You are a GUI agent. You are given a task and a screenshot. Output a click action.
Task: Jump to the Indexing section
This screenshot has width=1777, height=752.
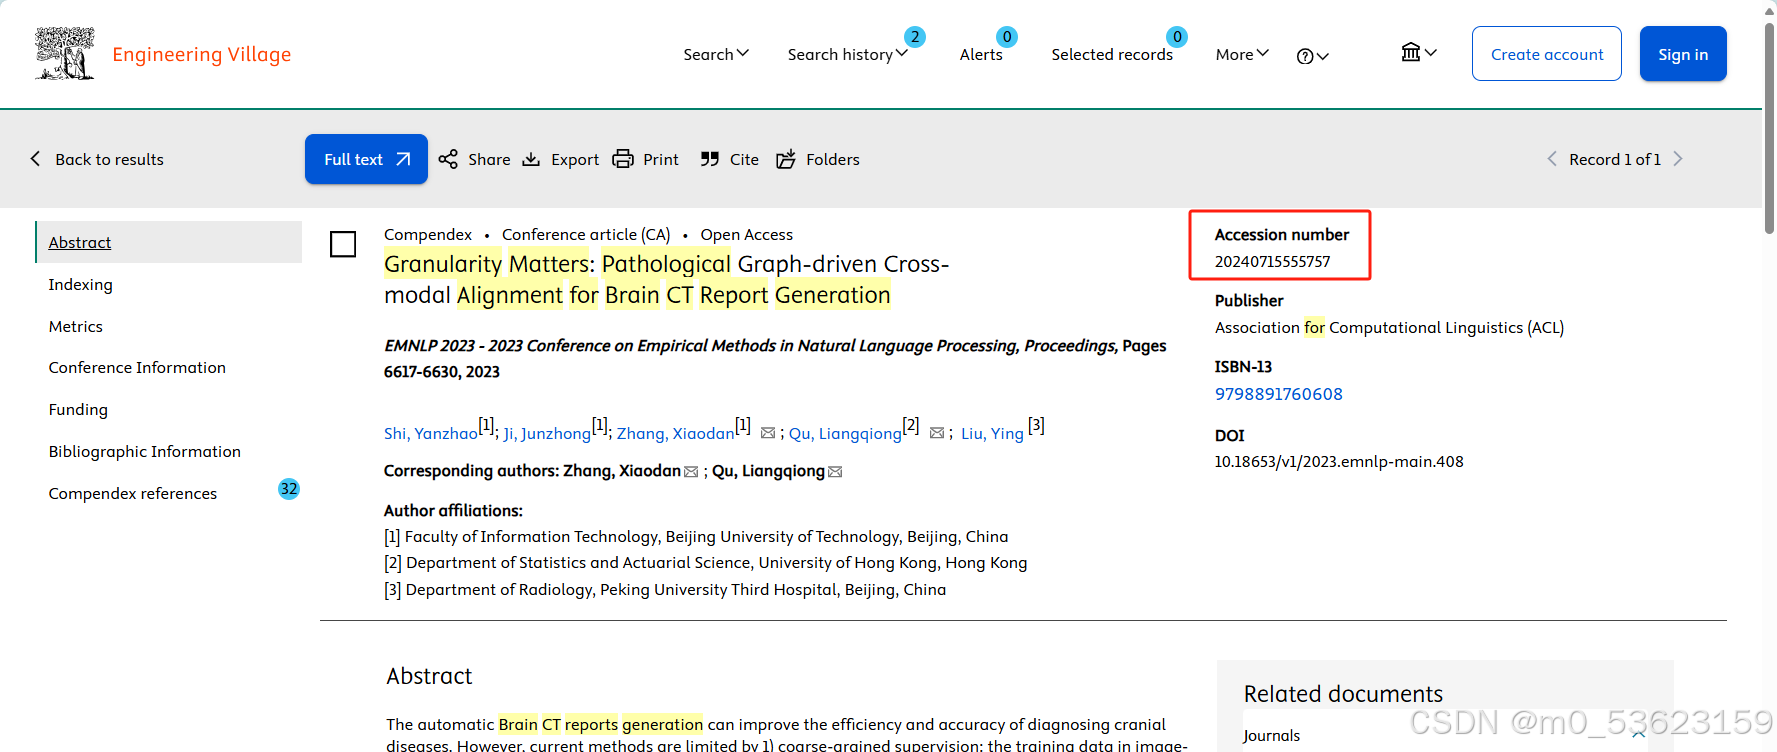80,284
